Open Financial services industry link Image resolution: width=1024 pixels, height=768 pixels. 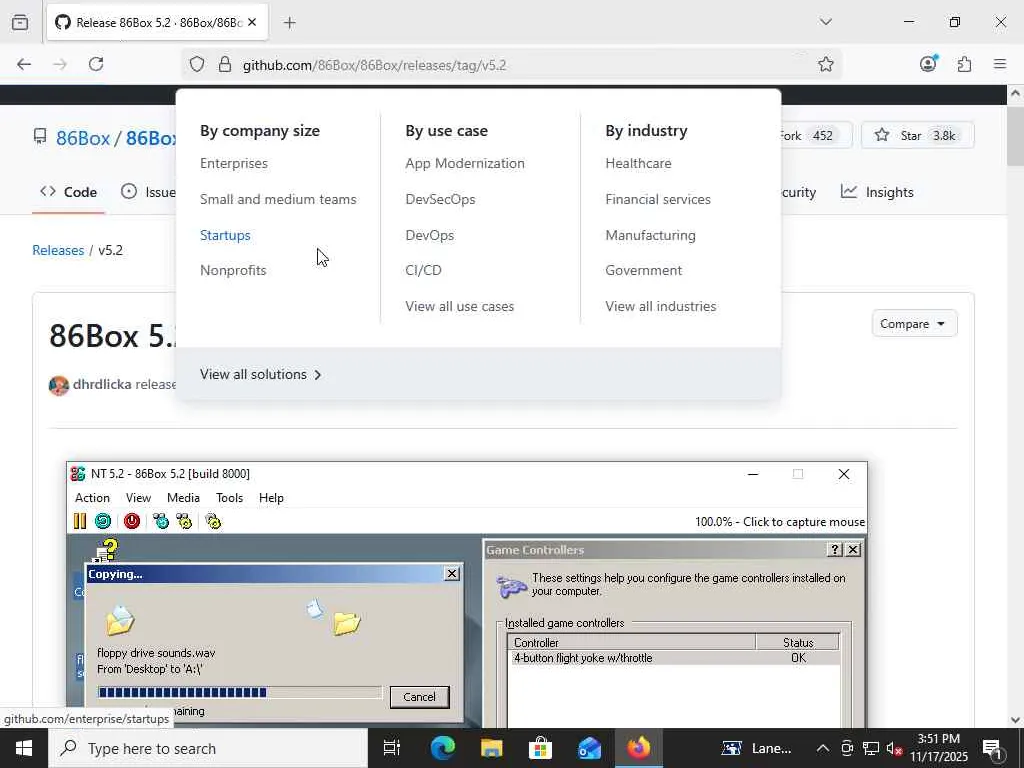[x=658, y=199]
